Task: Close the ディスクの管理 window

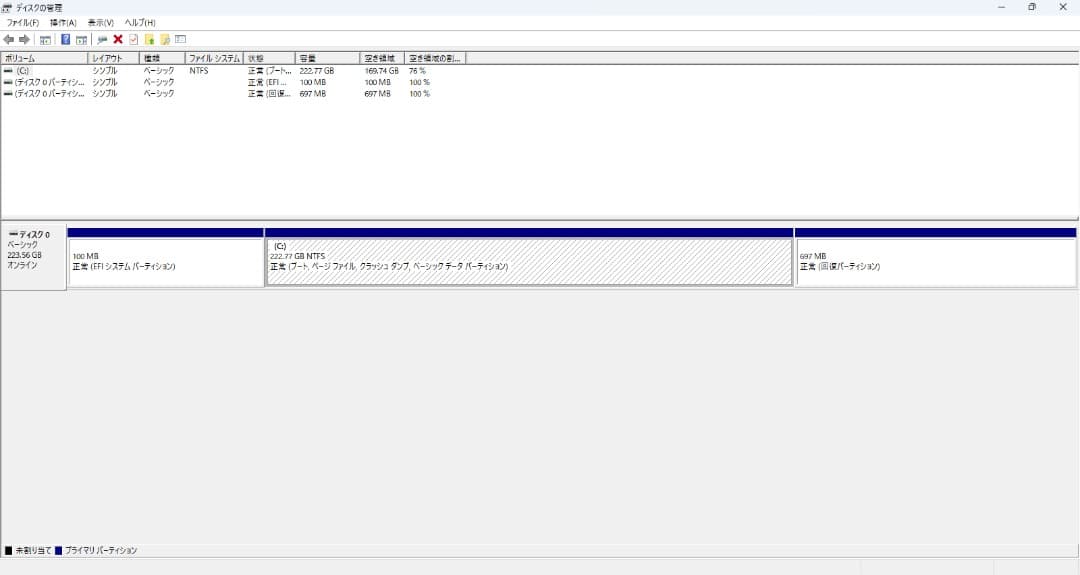Action: tap(1063, 8)
